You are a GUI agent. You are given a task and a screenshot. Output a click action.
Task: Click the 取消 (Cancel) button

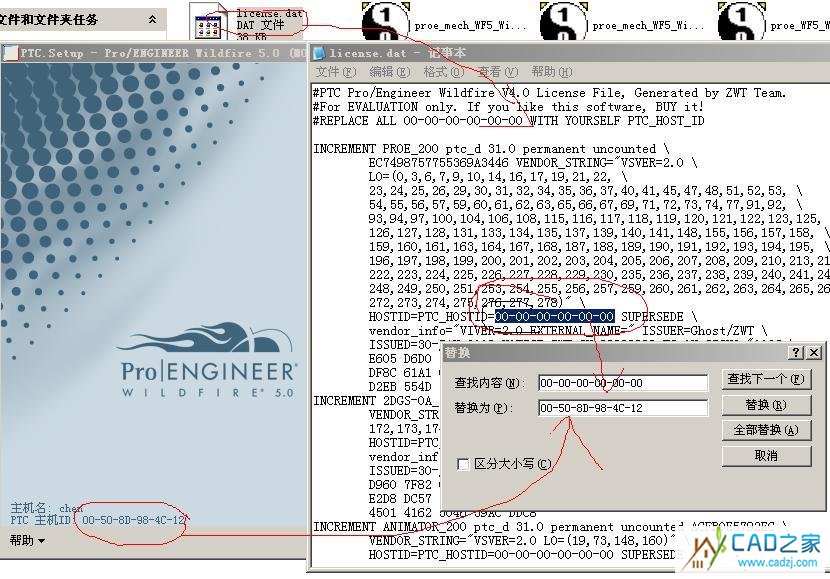click(765, 455)
